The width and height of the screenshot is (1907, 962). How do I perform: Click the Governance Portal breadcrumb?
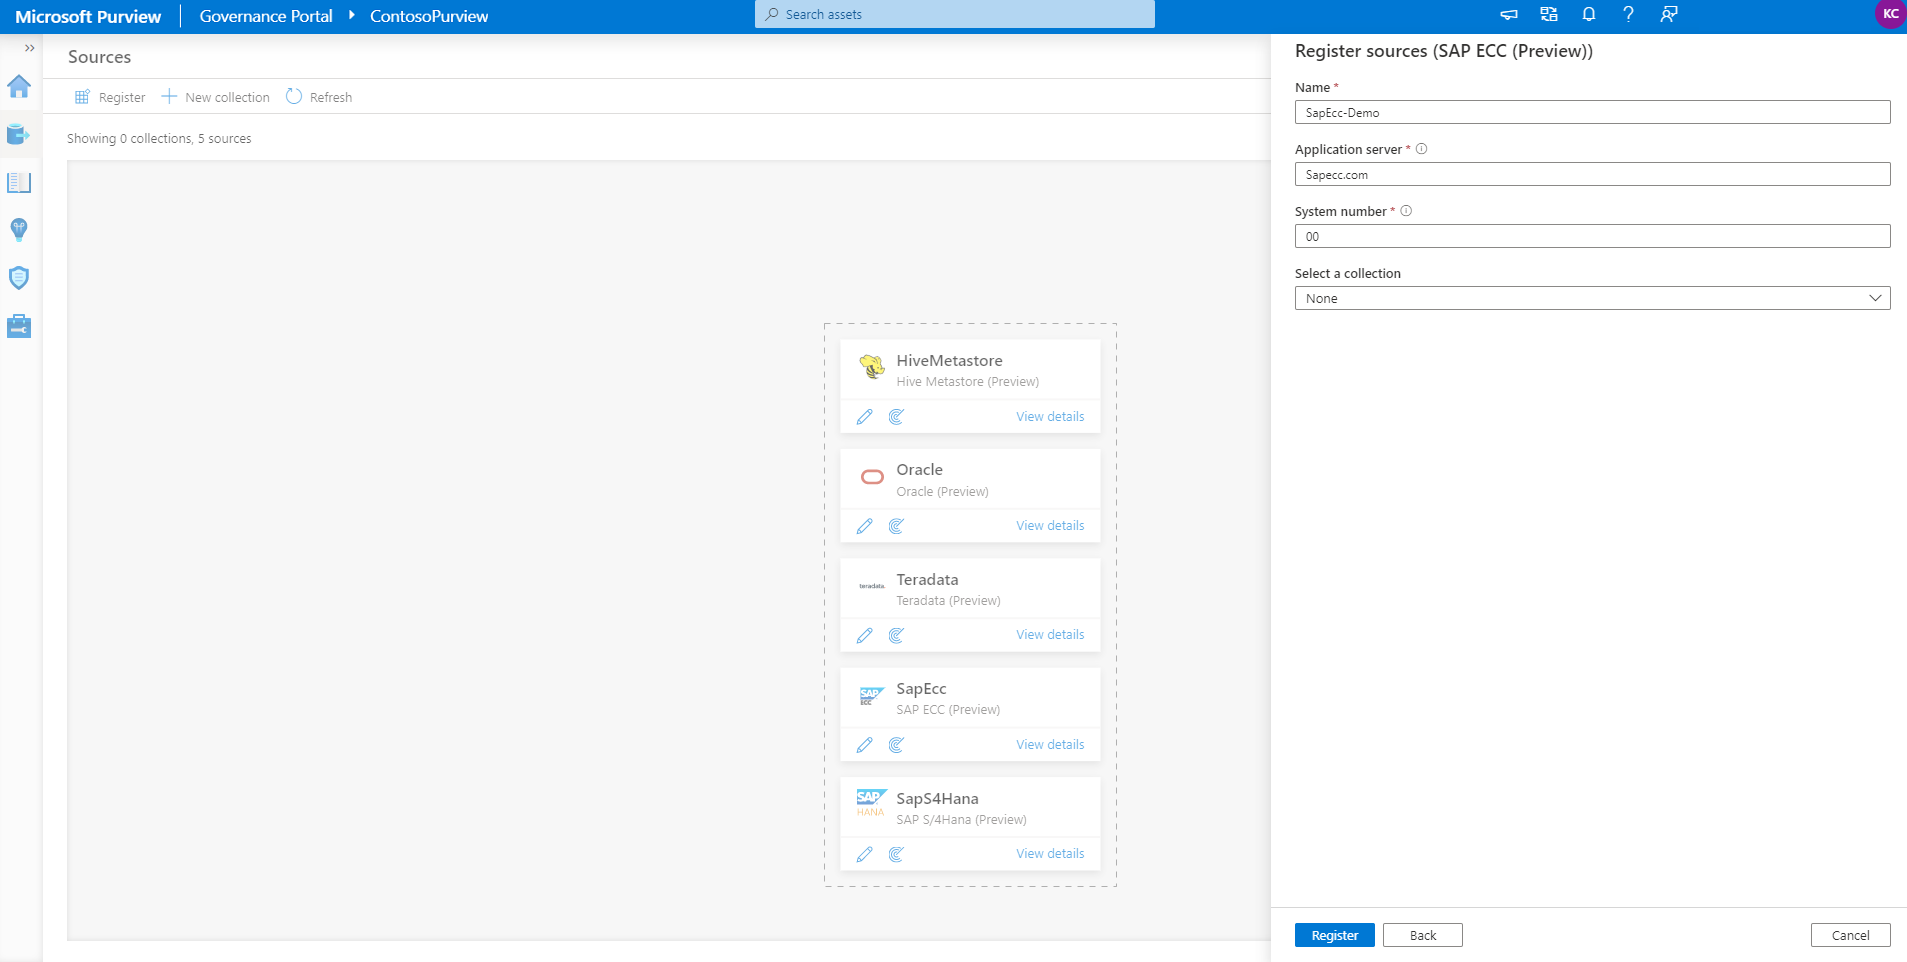[266, 16]
